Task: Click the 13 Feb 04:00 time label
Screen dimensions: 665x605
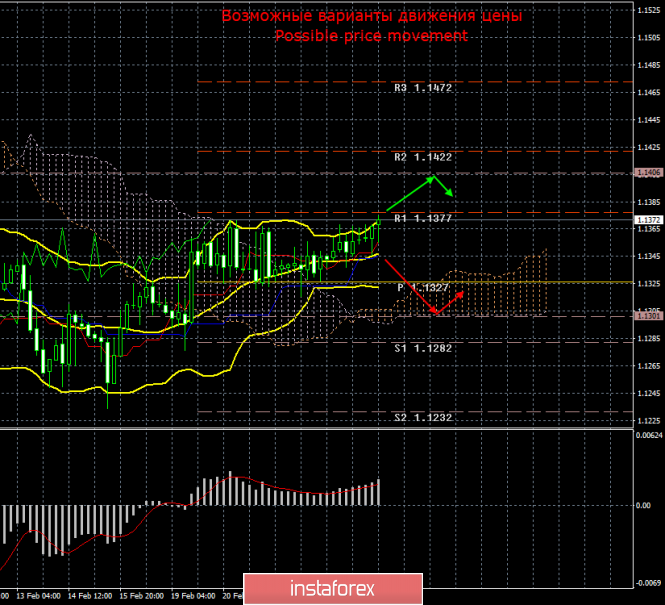Action: (38, 596)
